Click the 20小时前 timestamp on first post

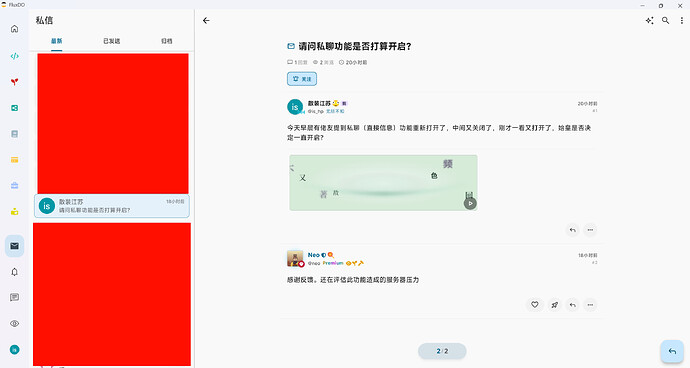pos(587,104)
